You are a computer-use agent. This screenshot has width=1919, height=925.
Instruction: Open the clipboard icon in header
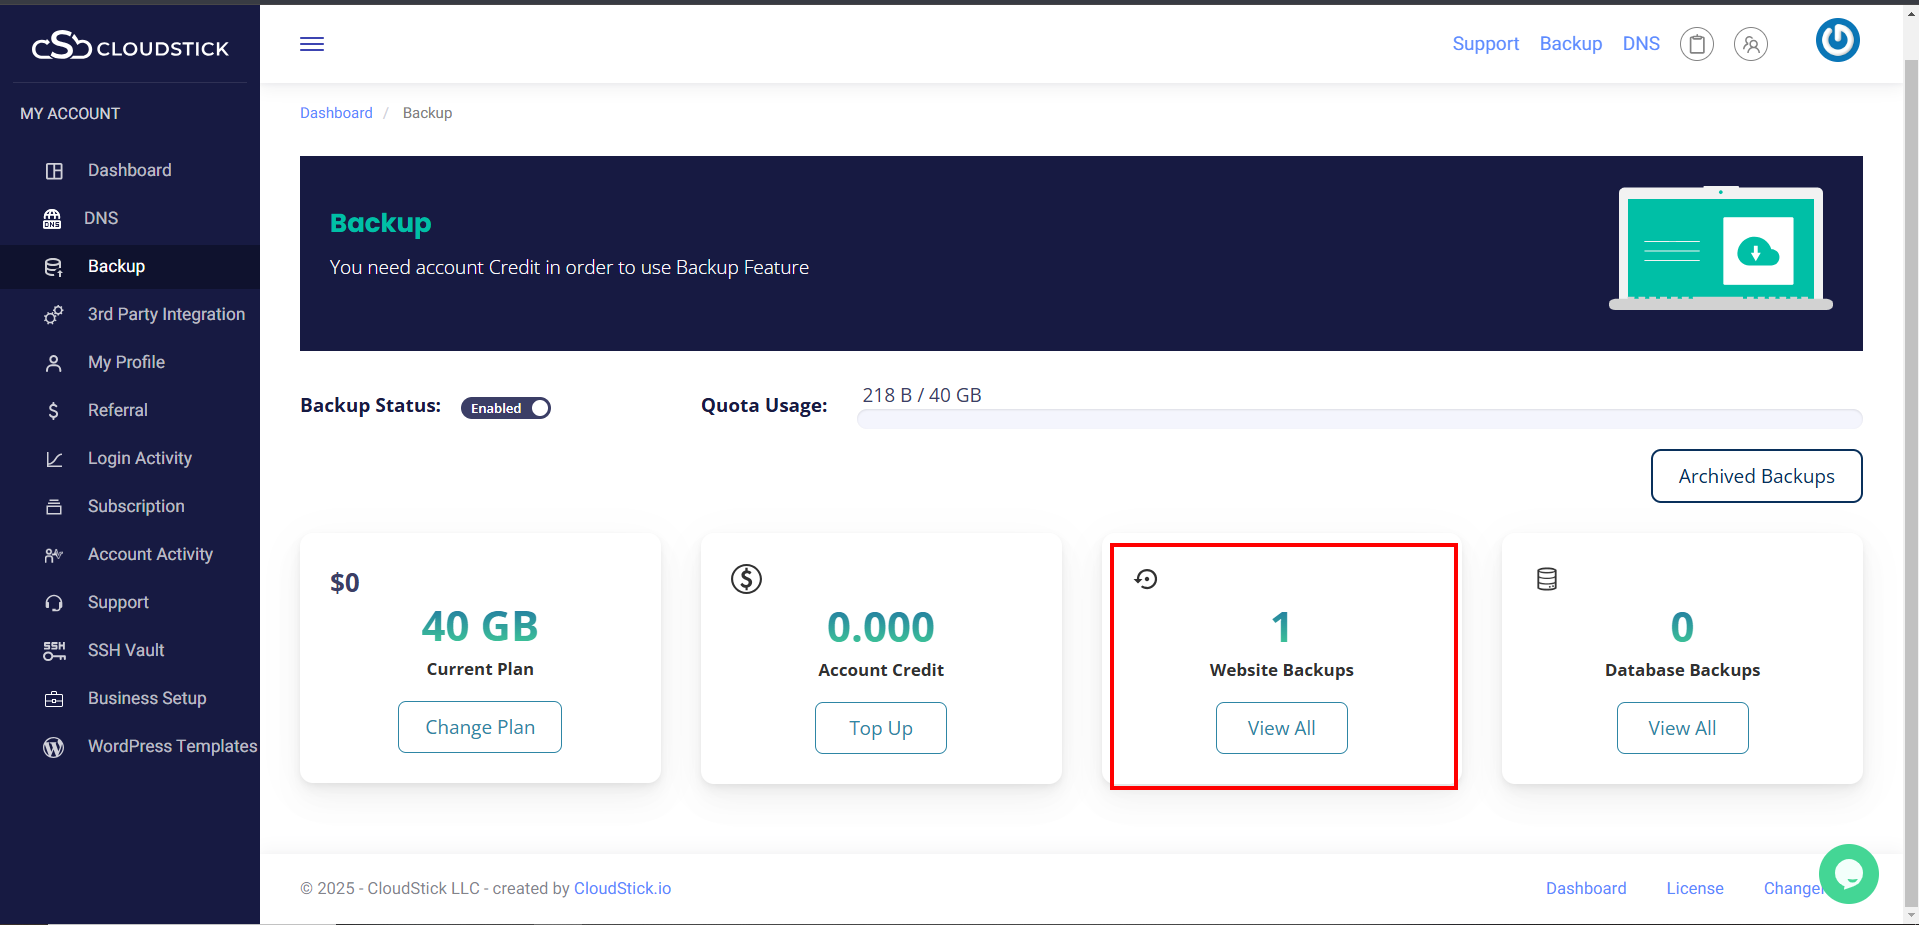(1696, 44)
